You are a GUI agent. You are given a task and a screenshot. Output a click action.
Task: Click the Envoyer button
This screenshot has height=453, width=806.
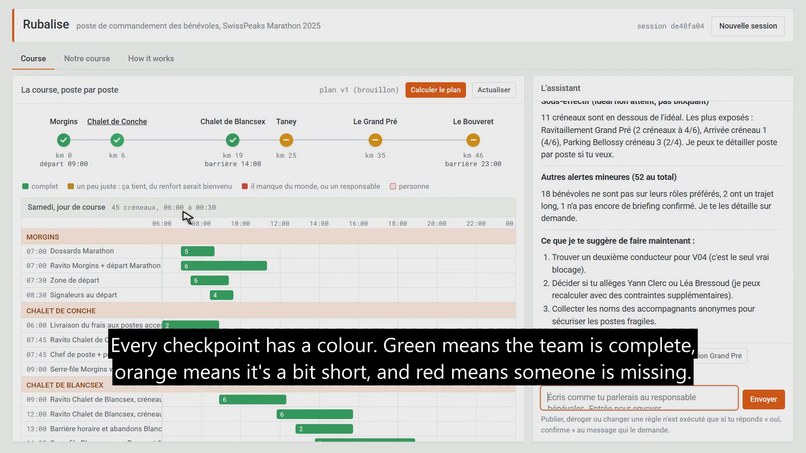(x=763, y=399)
